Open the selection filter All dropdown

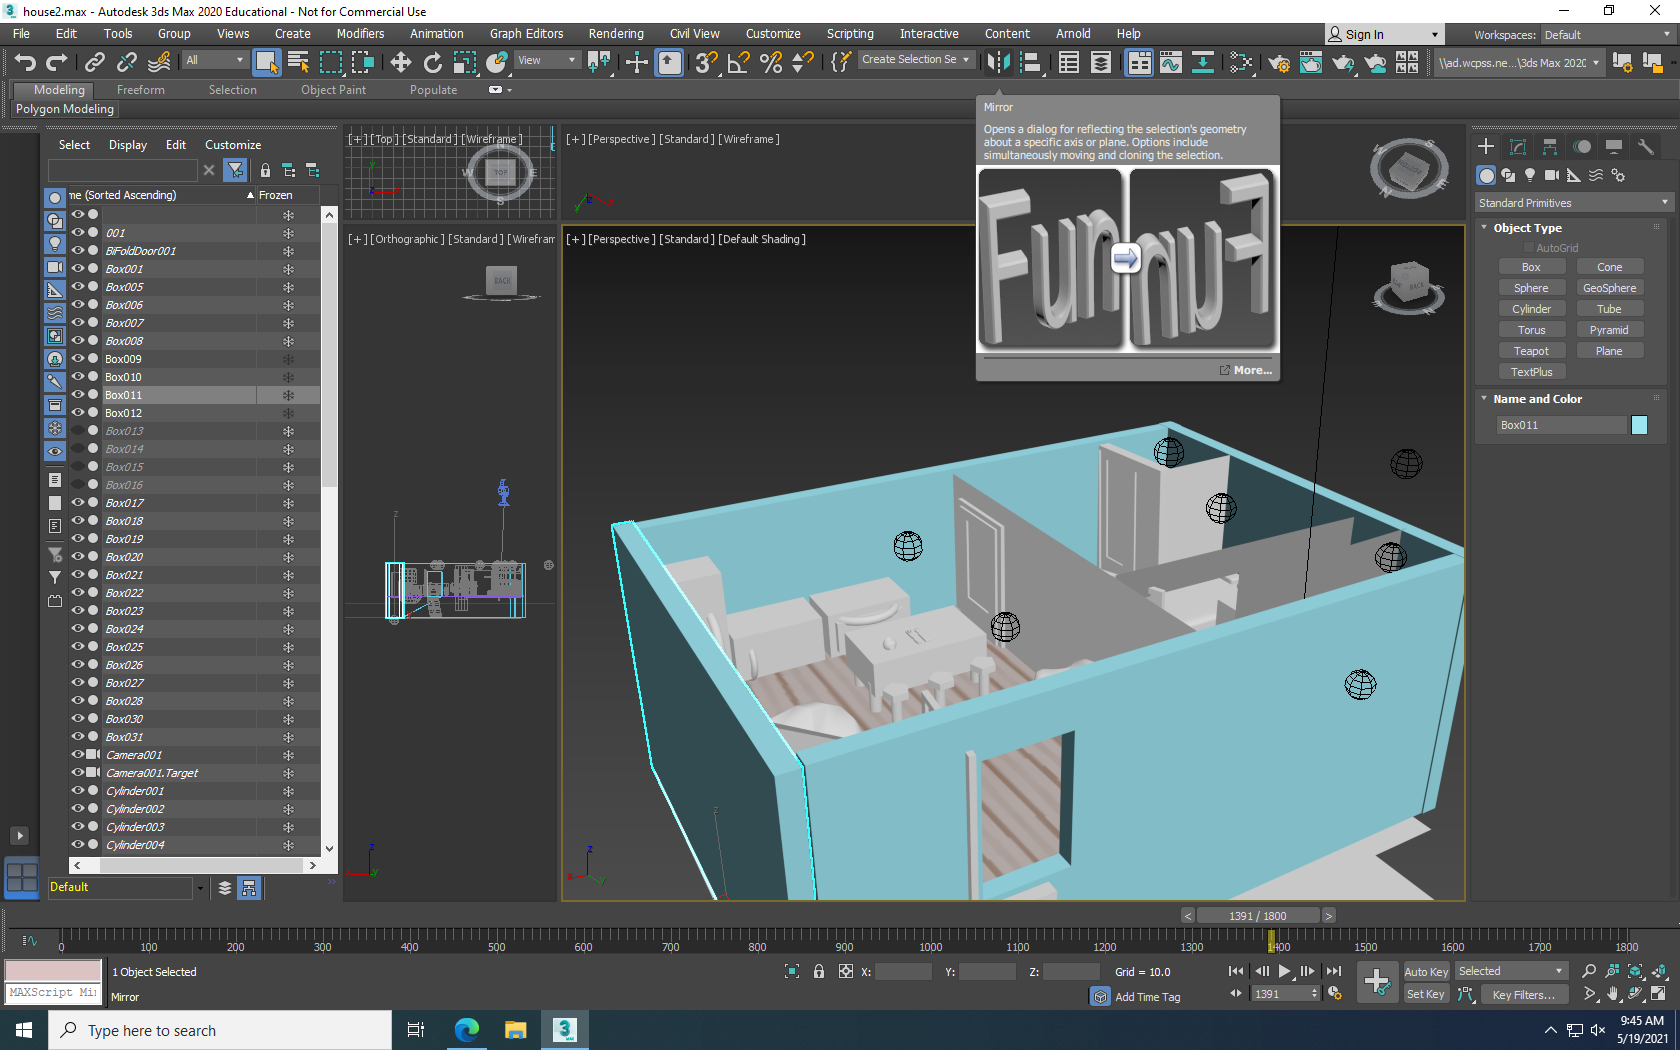pos(214,59)
